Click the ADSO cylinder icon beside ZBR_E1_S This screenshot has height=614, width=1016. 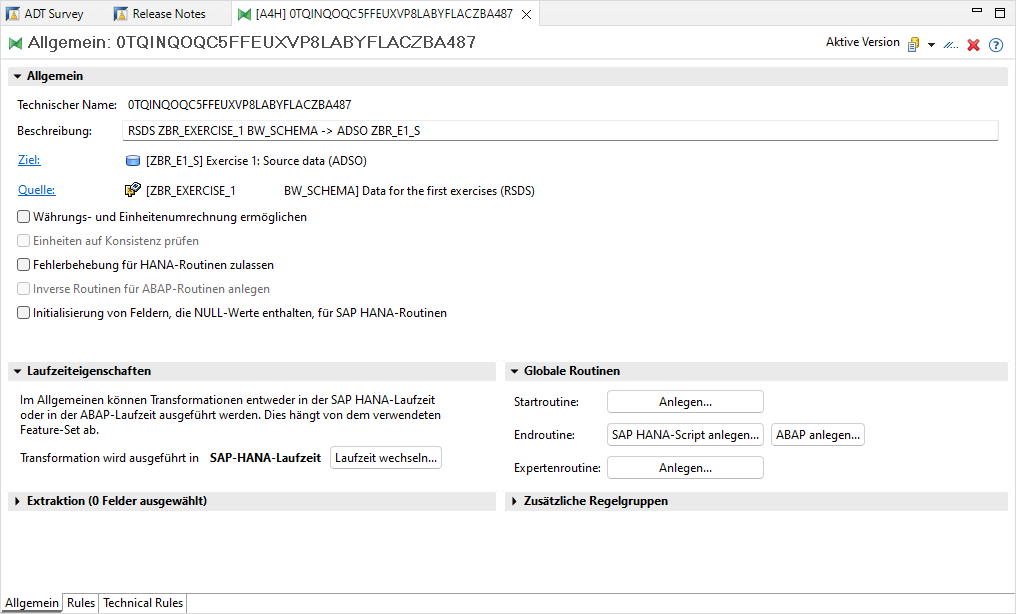pos(133,161)
